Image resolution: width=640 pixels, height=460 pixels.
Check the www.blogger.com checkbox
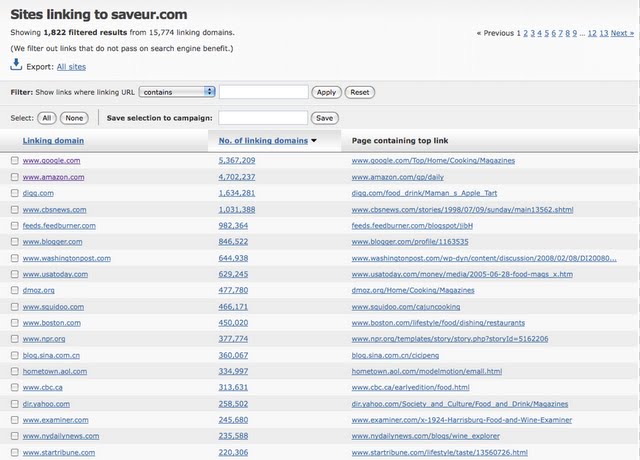(x=15, y=242)
